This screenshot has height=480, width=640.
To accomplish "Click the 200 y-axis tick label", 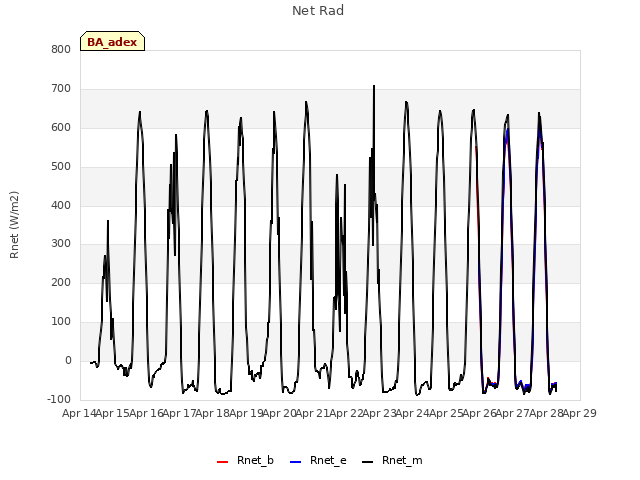I will click(61, 282).
